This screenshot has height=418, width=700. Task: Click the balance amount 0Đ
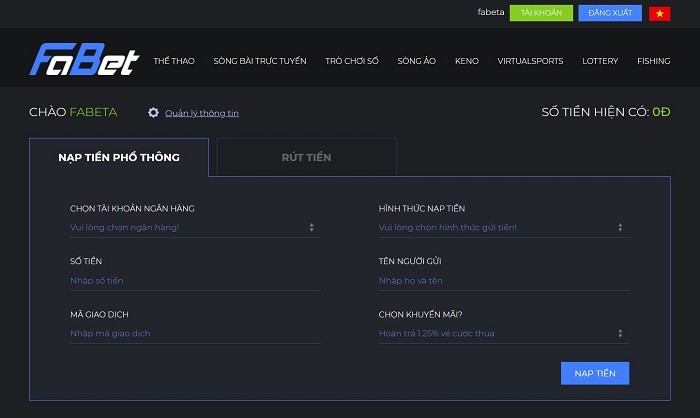(661, 112)
